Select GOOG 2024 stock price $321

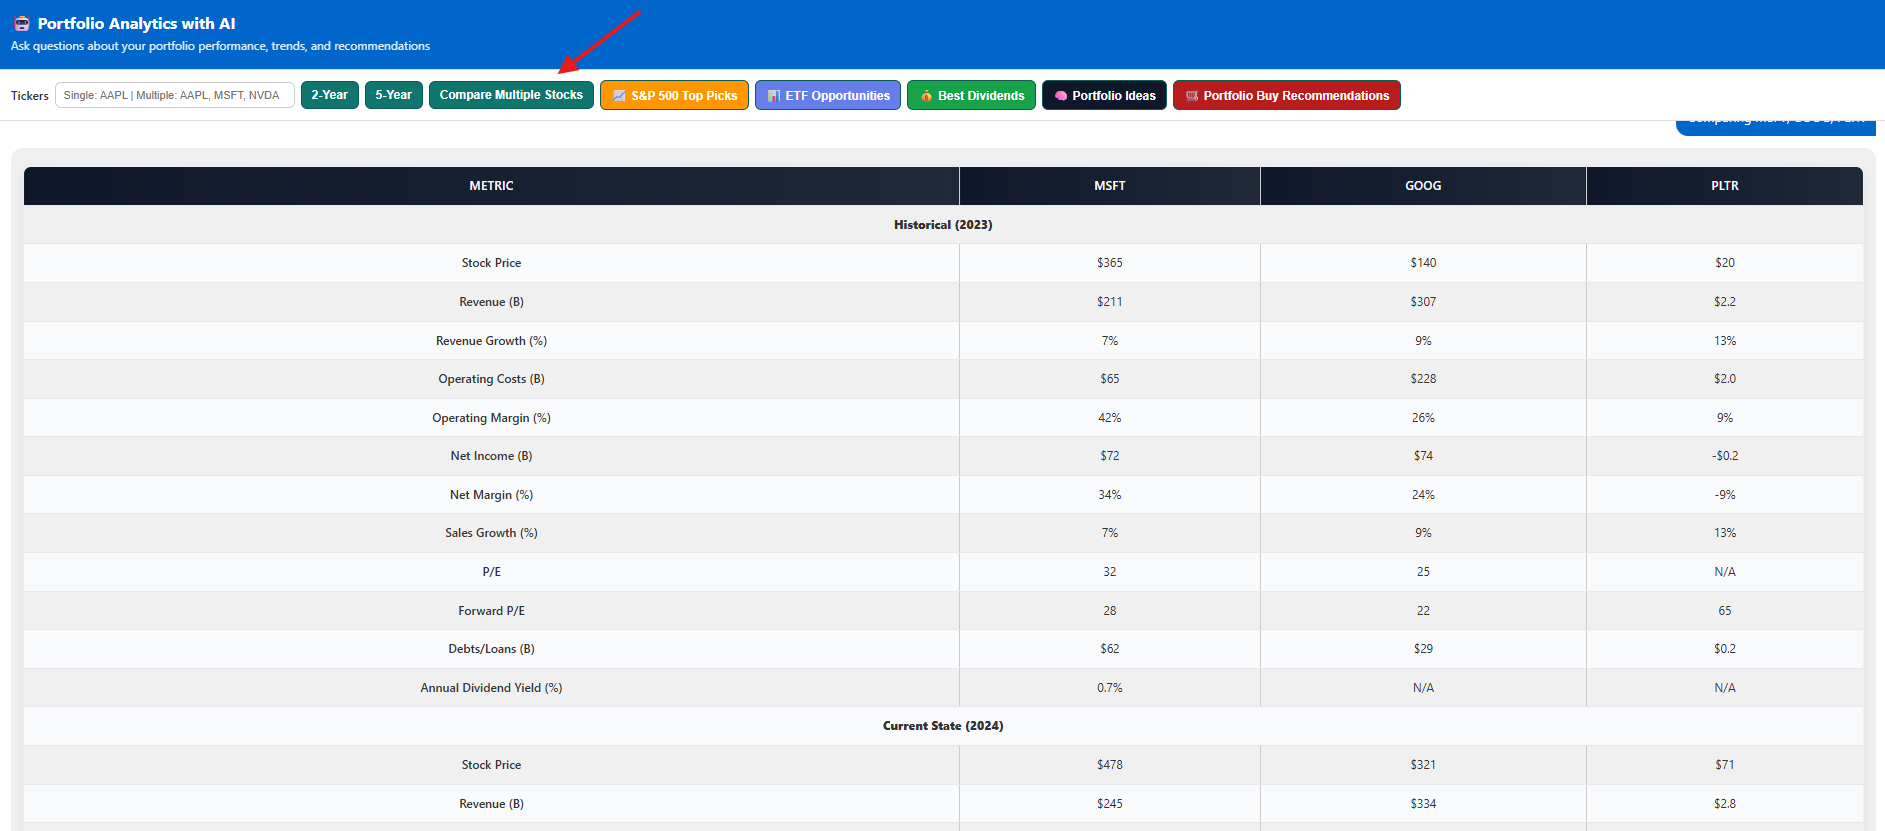point(1423,765)
